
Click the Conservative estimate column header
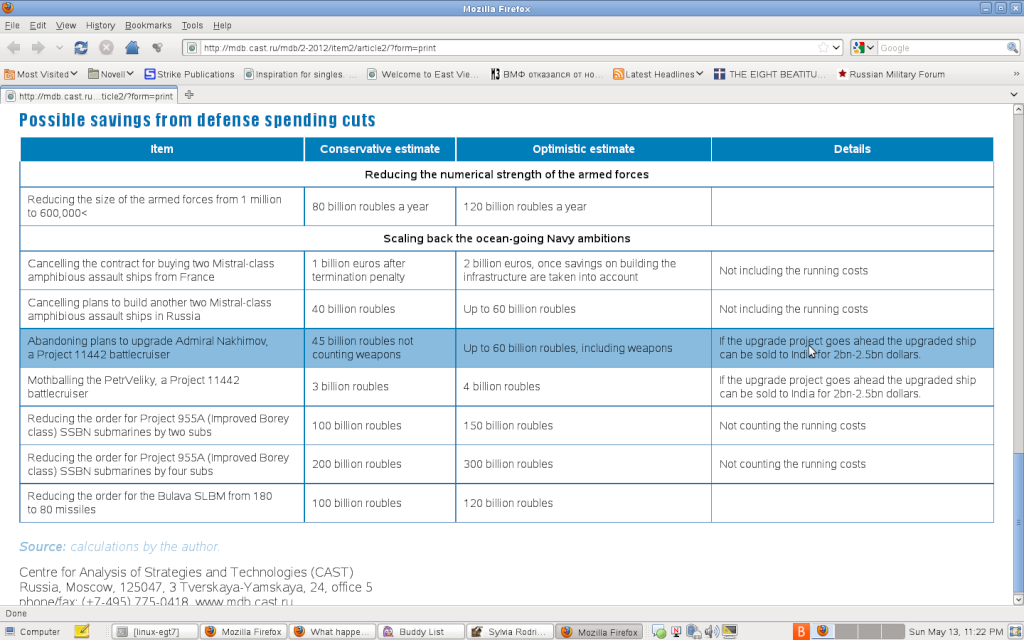[x=379, y=149]
